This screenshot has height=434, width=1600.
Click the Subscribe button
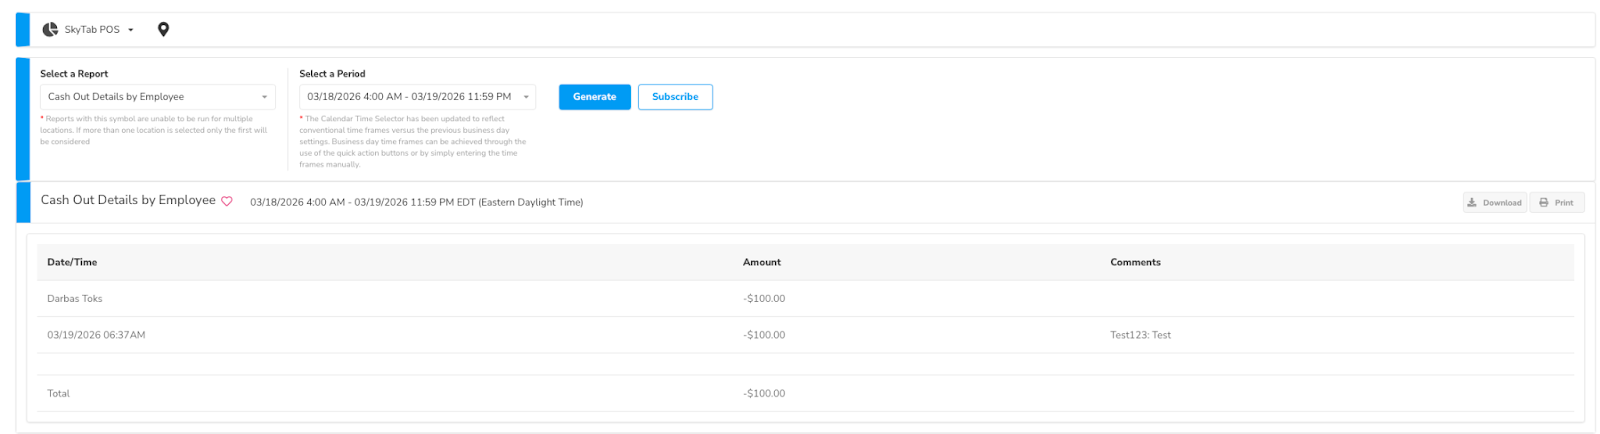pyautogui.click(x=675, y=97)
